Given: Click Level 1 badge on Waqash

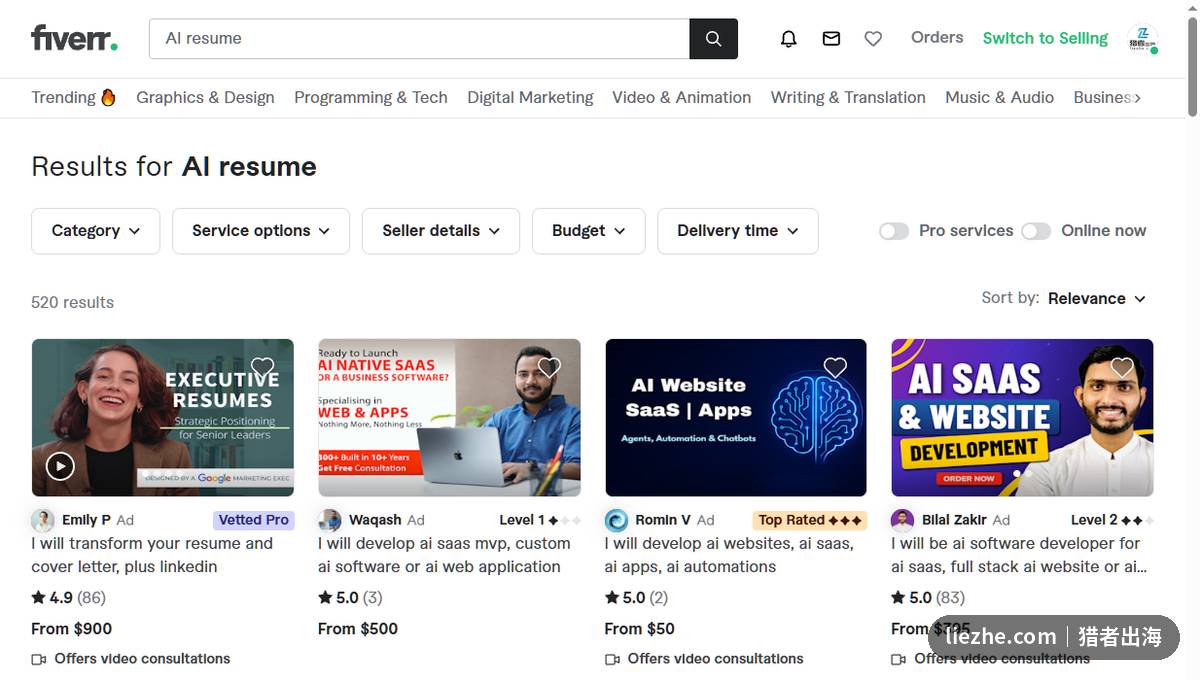Looking at the screenshot, I should pos(540,520).
